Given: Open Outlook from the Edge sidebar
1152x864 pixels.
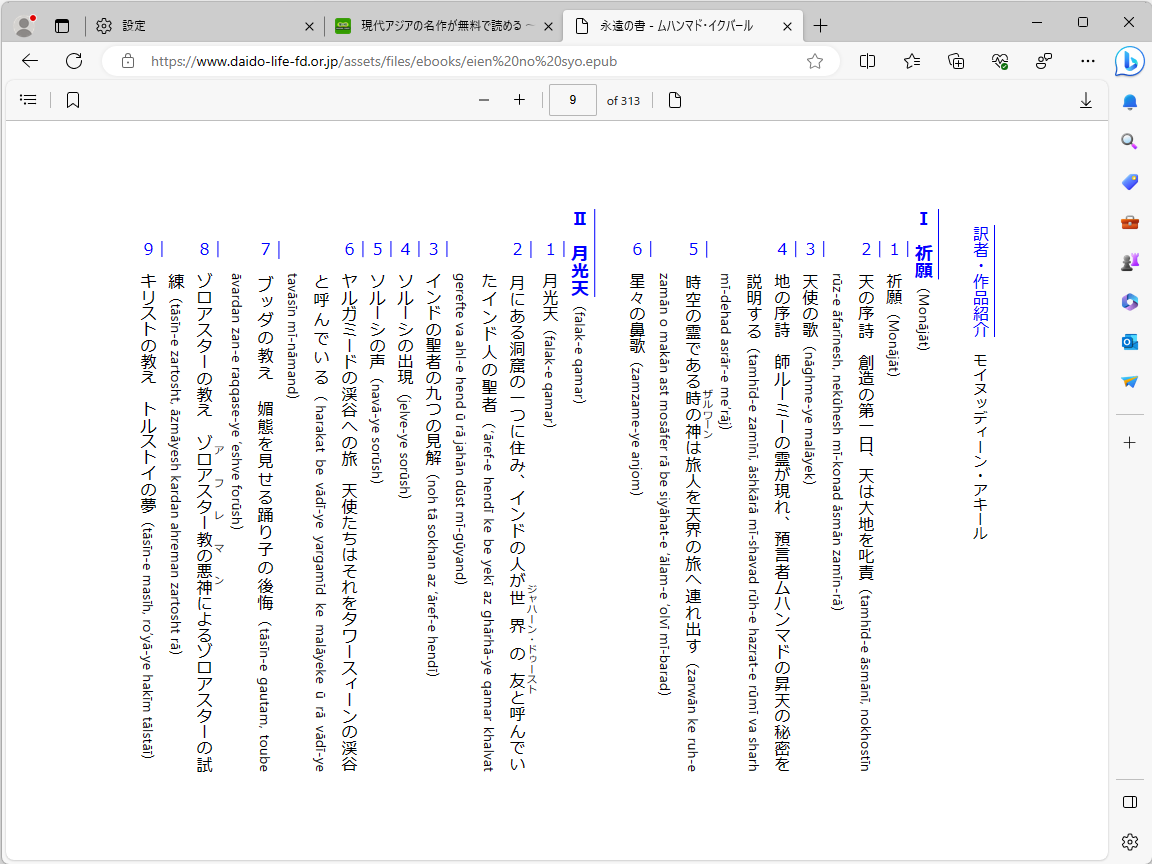Looking at the screenshot, I should [x=1129, y=342].
